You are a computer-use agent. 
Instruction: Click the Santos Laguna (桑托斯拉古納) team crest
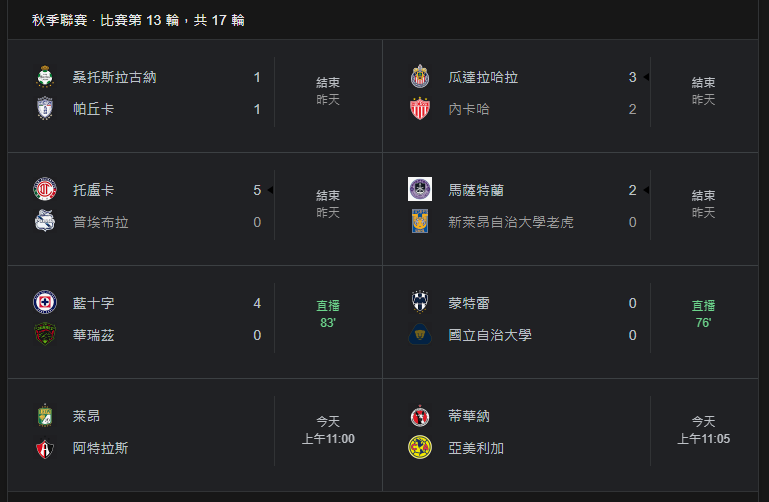tap(45, 76)
